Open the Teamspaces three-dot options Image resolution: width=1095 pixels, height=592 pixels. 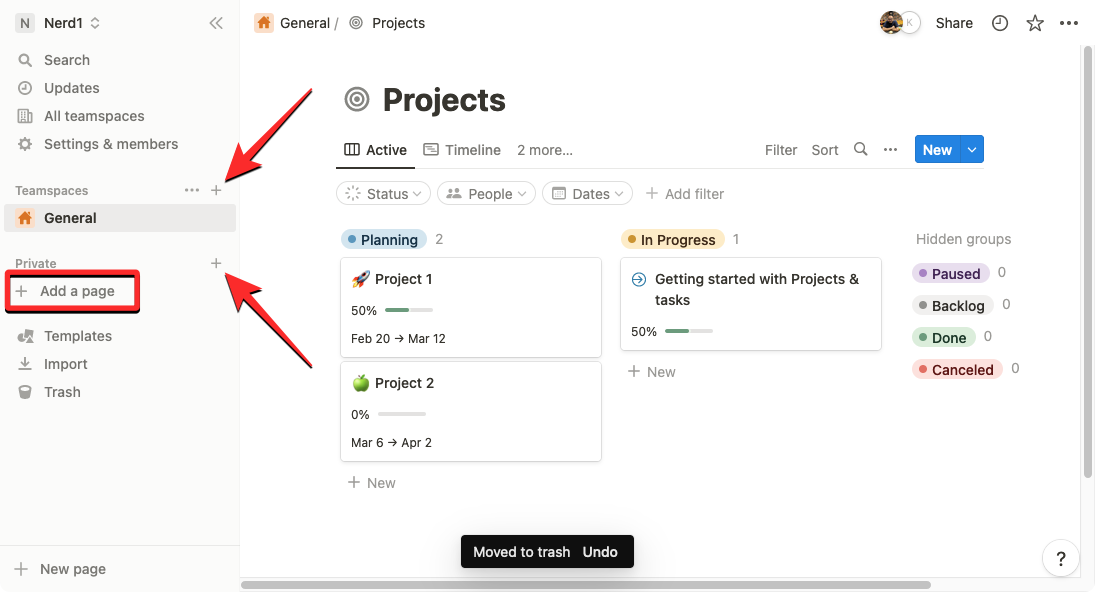[x=192, y=190]
